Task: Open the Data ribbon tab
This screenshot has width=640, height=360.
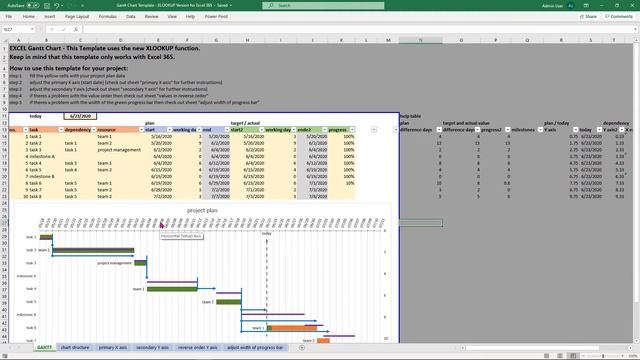Action: point(131,16)
